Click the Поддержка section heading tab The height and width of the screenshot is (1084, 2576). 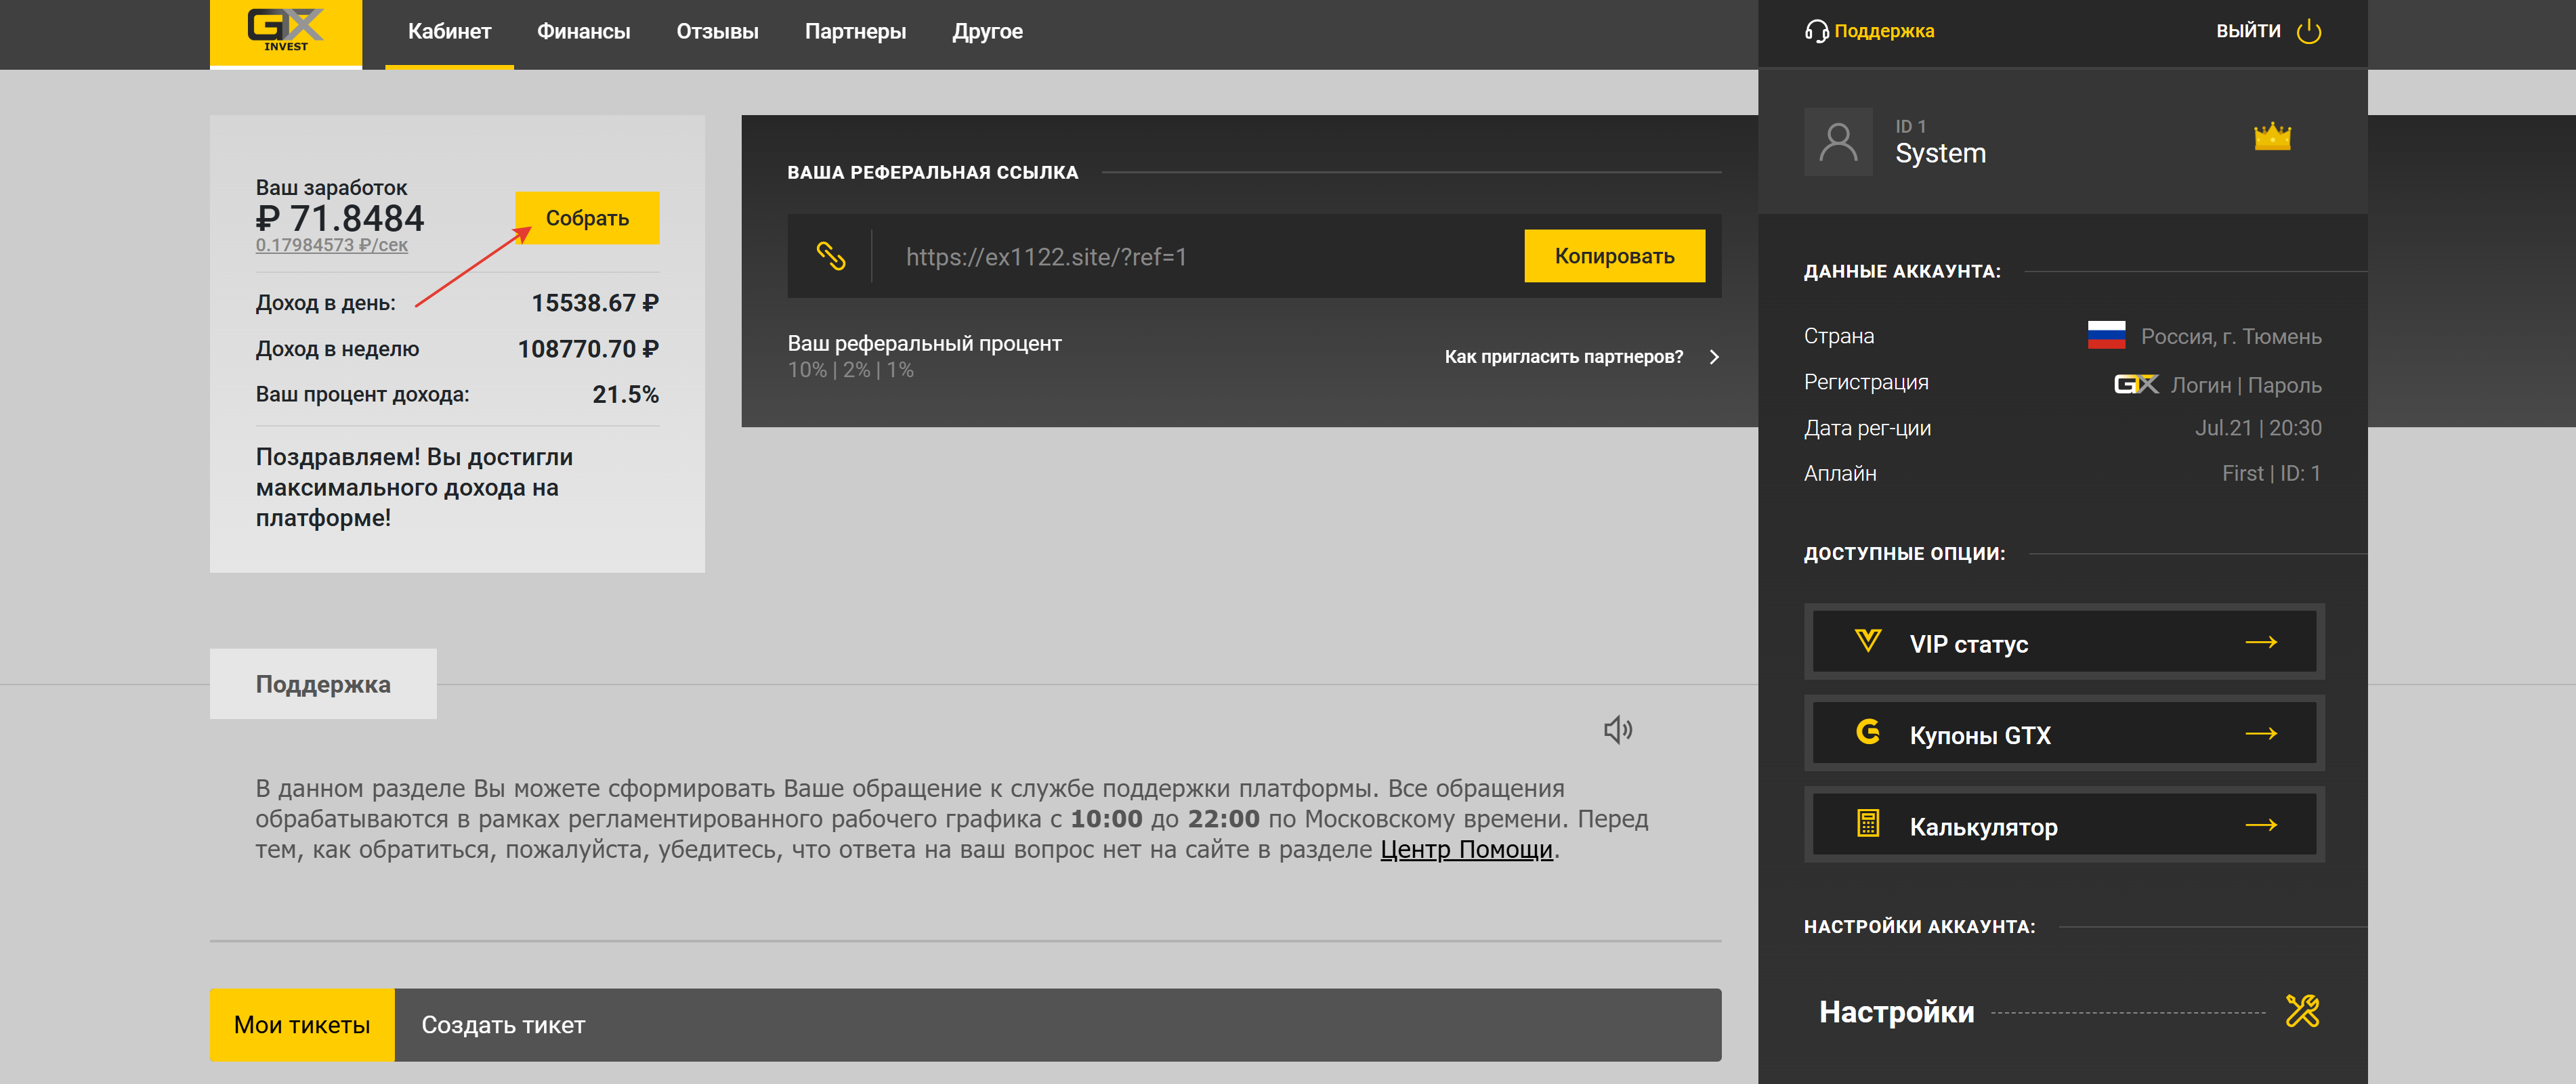[x=323, y=684]
